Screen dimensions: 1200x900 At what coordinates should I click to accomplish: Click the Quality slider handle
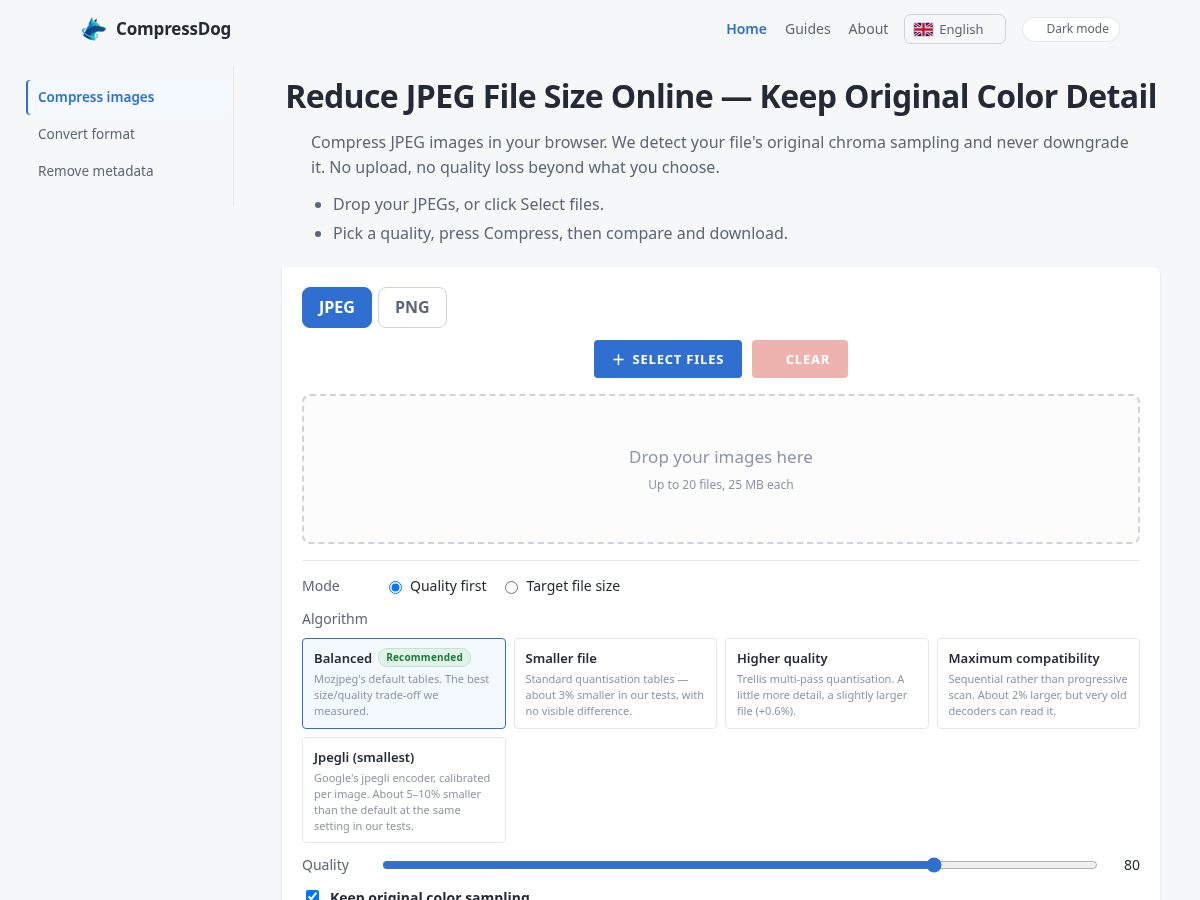pyautogui.click(x=934, y=865)
